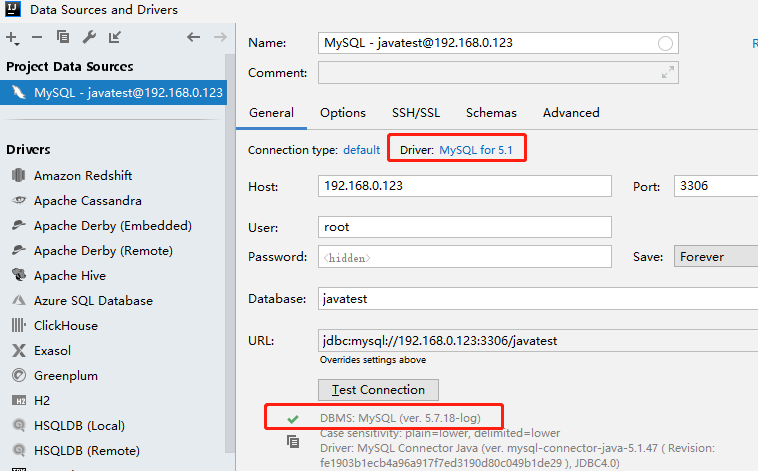
Task: Copy connection test result to clipboard
Action: (293, 441)
